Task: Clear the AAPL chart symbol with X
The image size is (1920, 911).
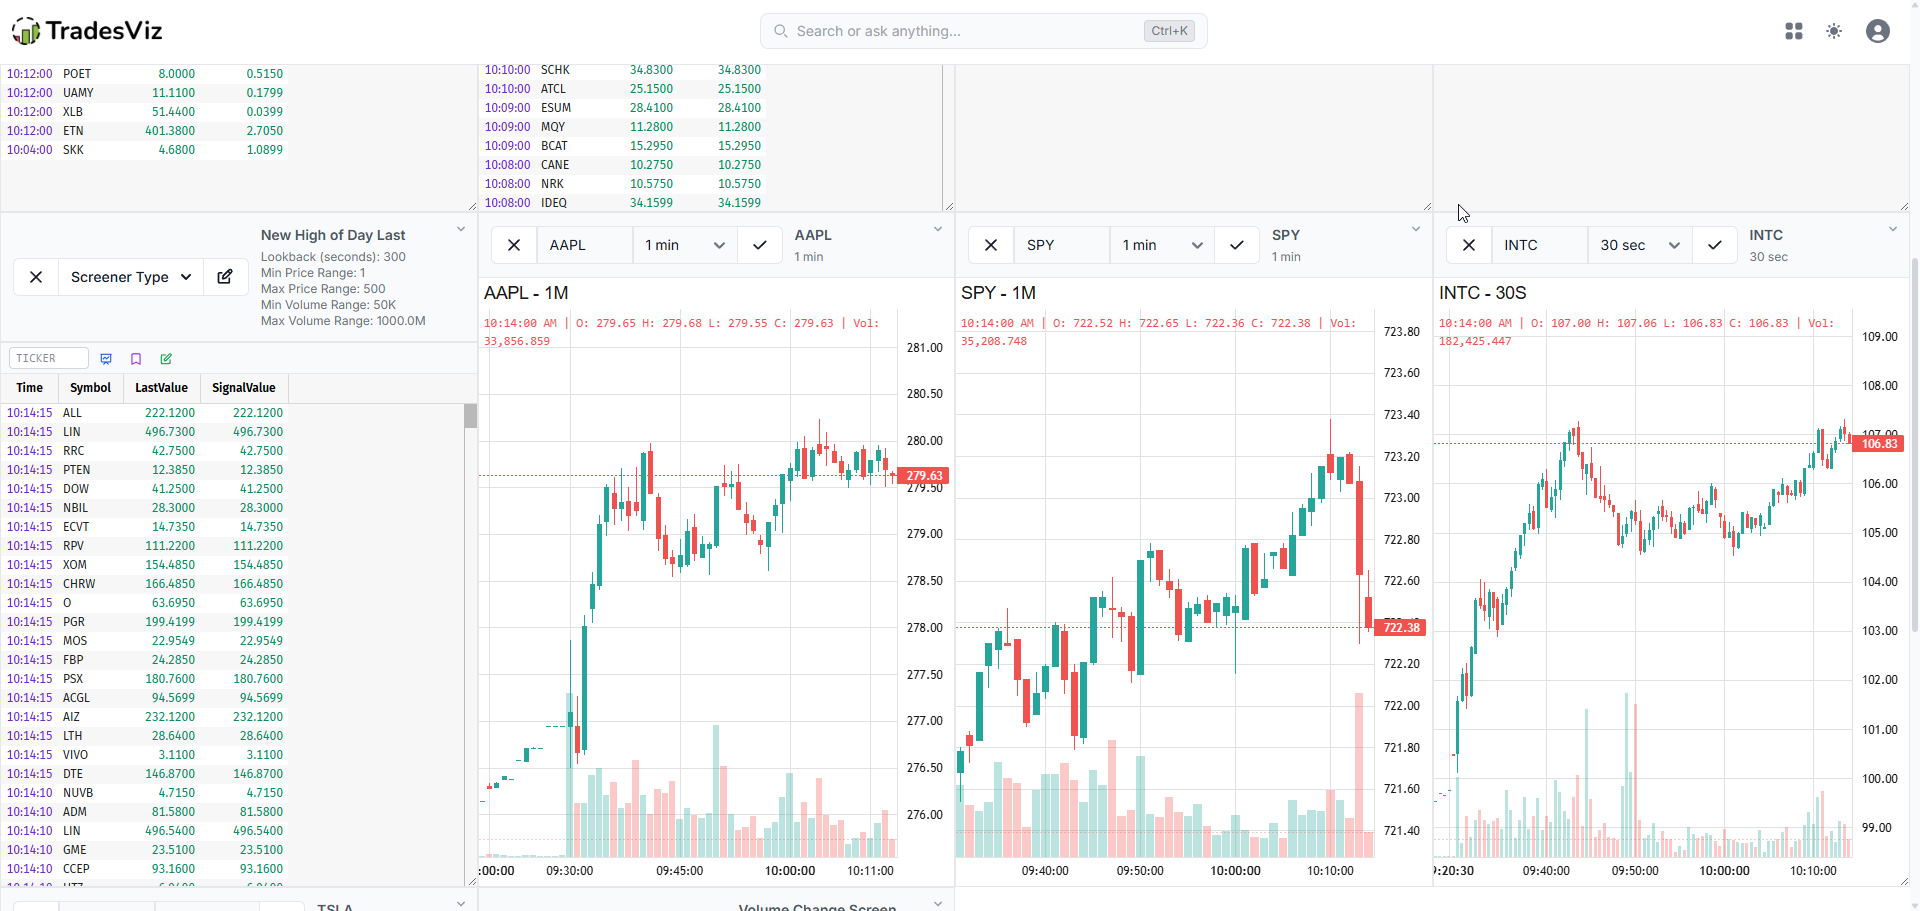Action: tap(514, 245)
